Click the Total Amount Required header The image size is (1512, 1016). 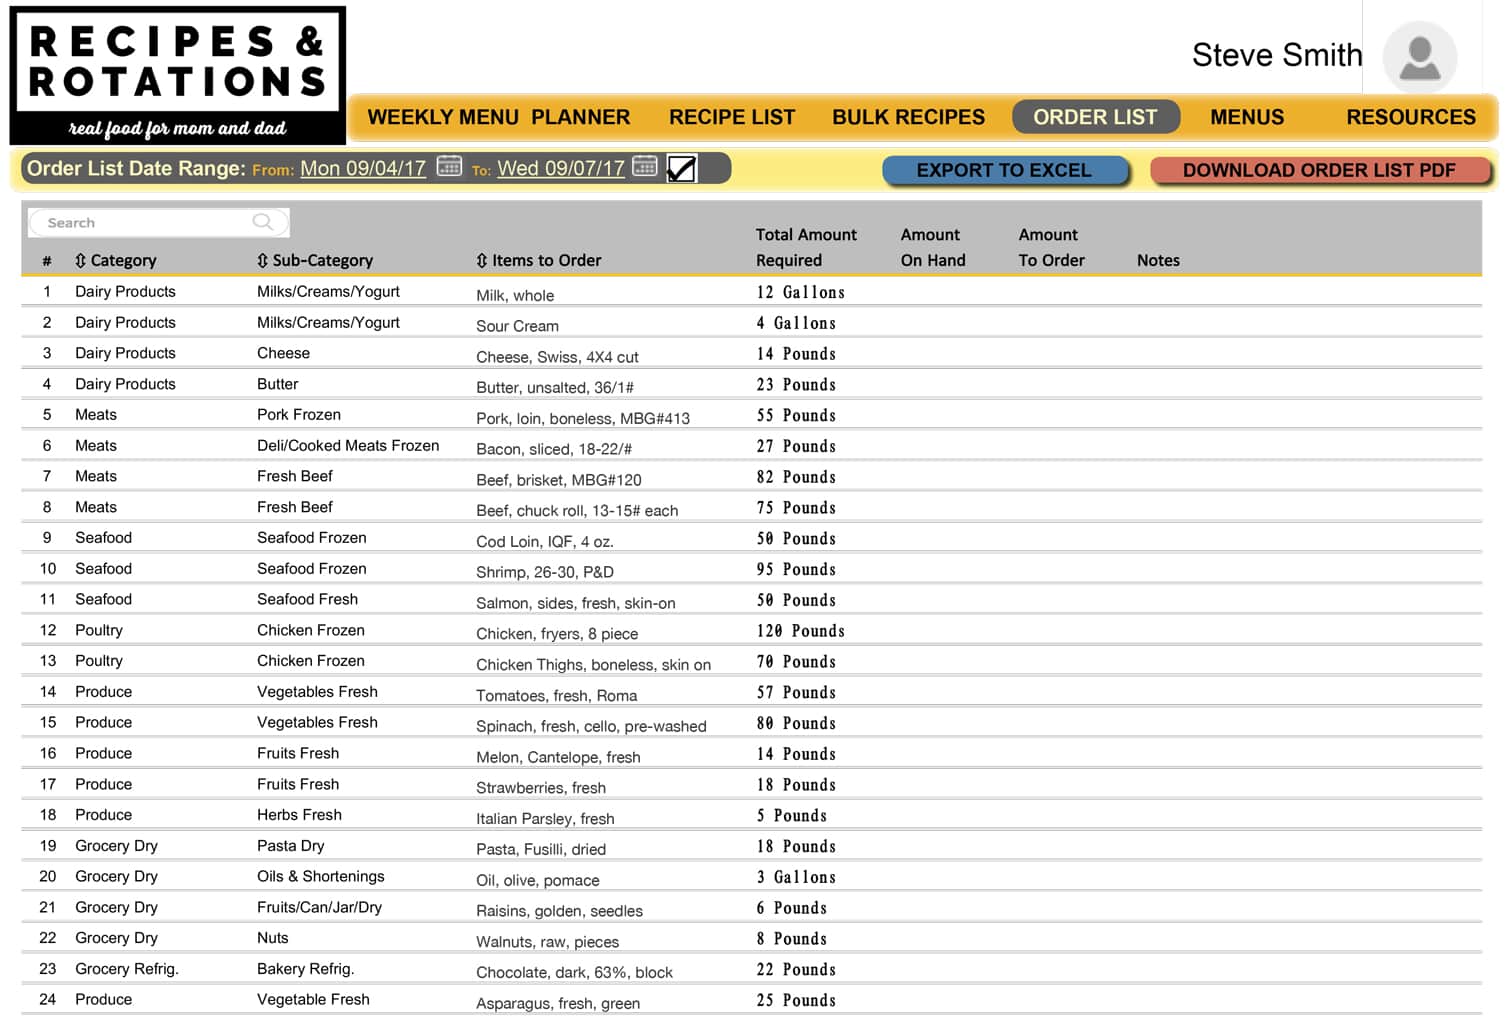coord(806,247)
